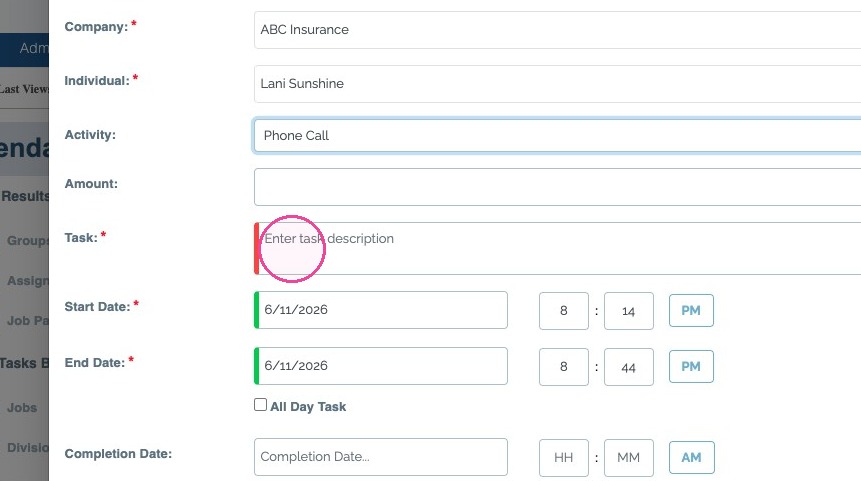Open the Activity dropdown showing Phone Call
Image resolution: width=861 pixels, height=481 pixels.
click(557, 135)
